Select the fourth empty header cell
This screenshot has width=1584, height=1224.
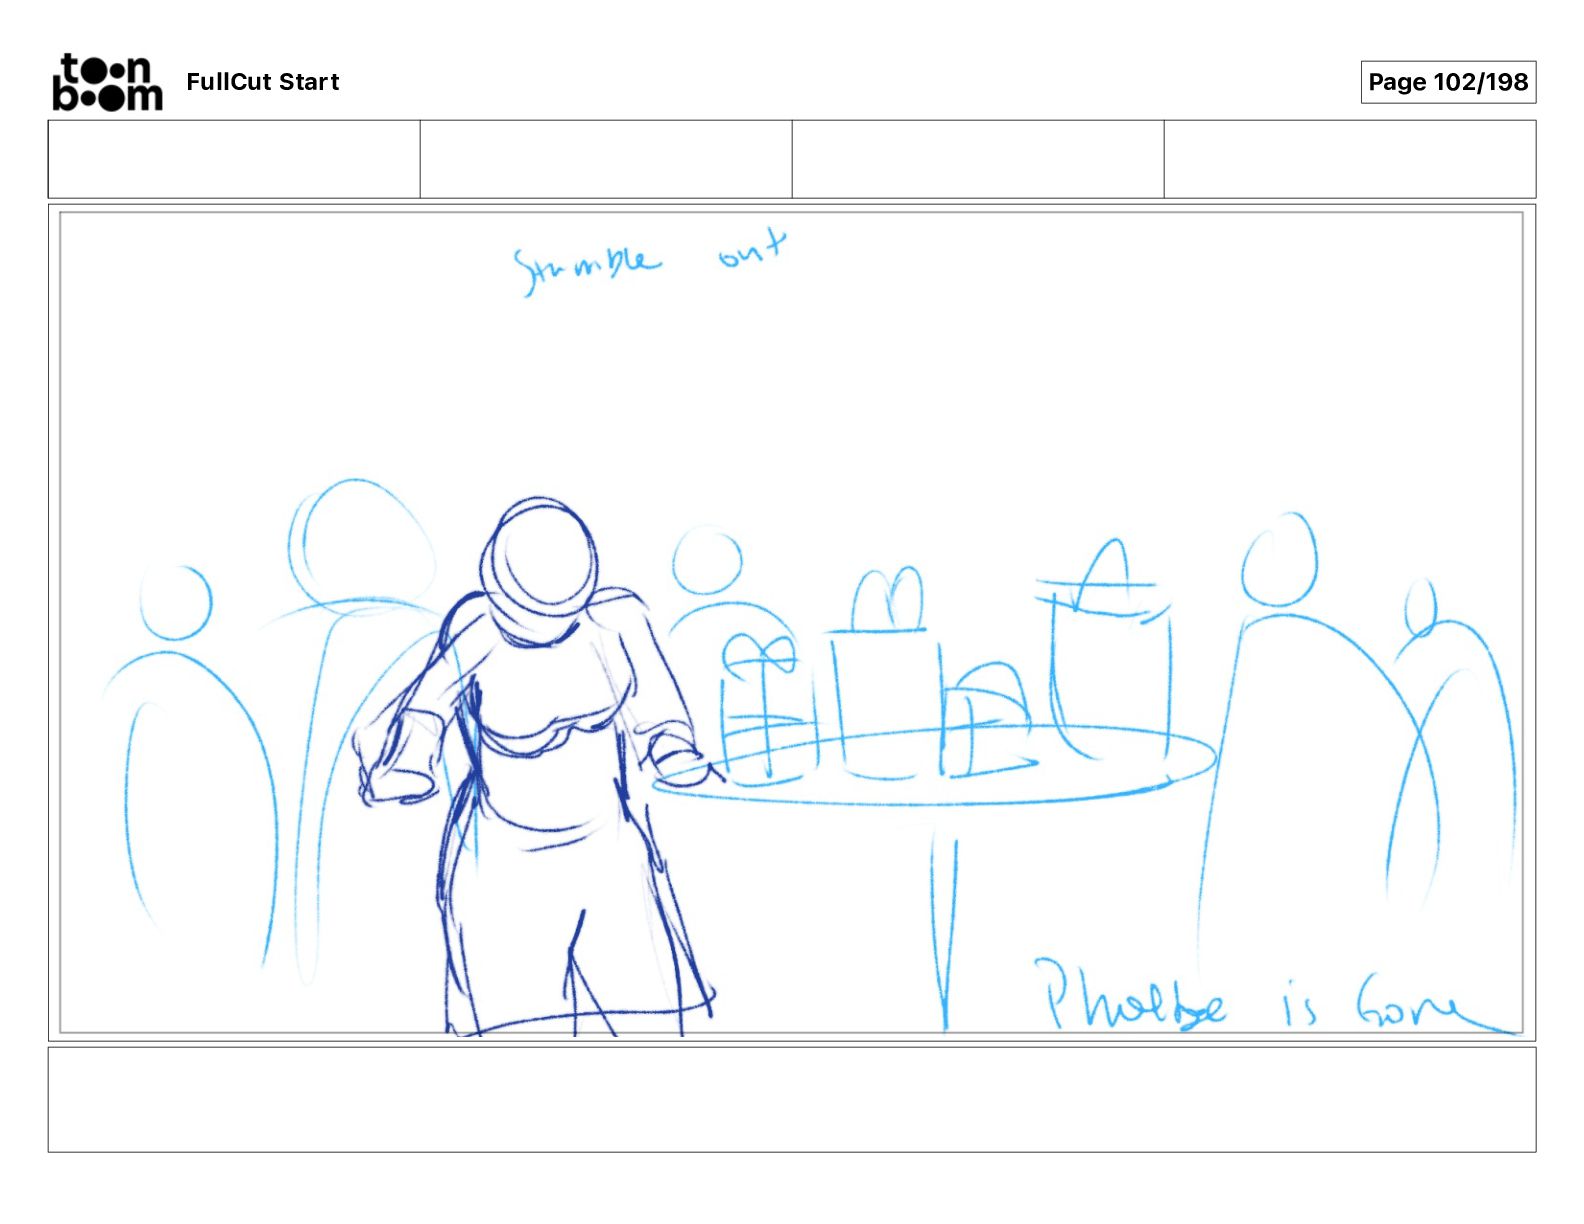click(1350, 159)
